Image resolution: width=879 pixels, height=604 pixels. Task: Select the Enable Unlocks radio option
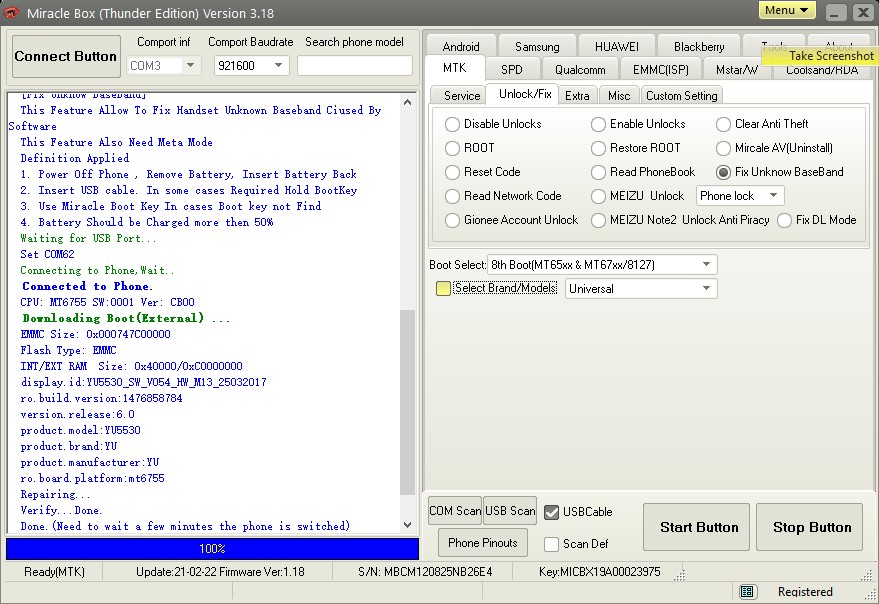[598, 124]
